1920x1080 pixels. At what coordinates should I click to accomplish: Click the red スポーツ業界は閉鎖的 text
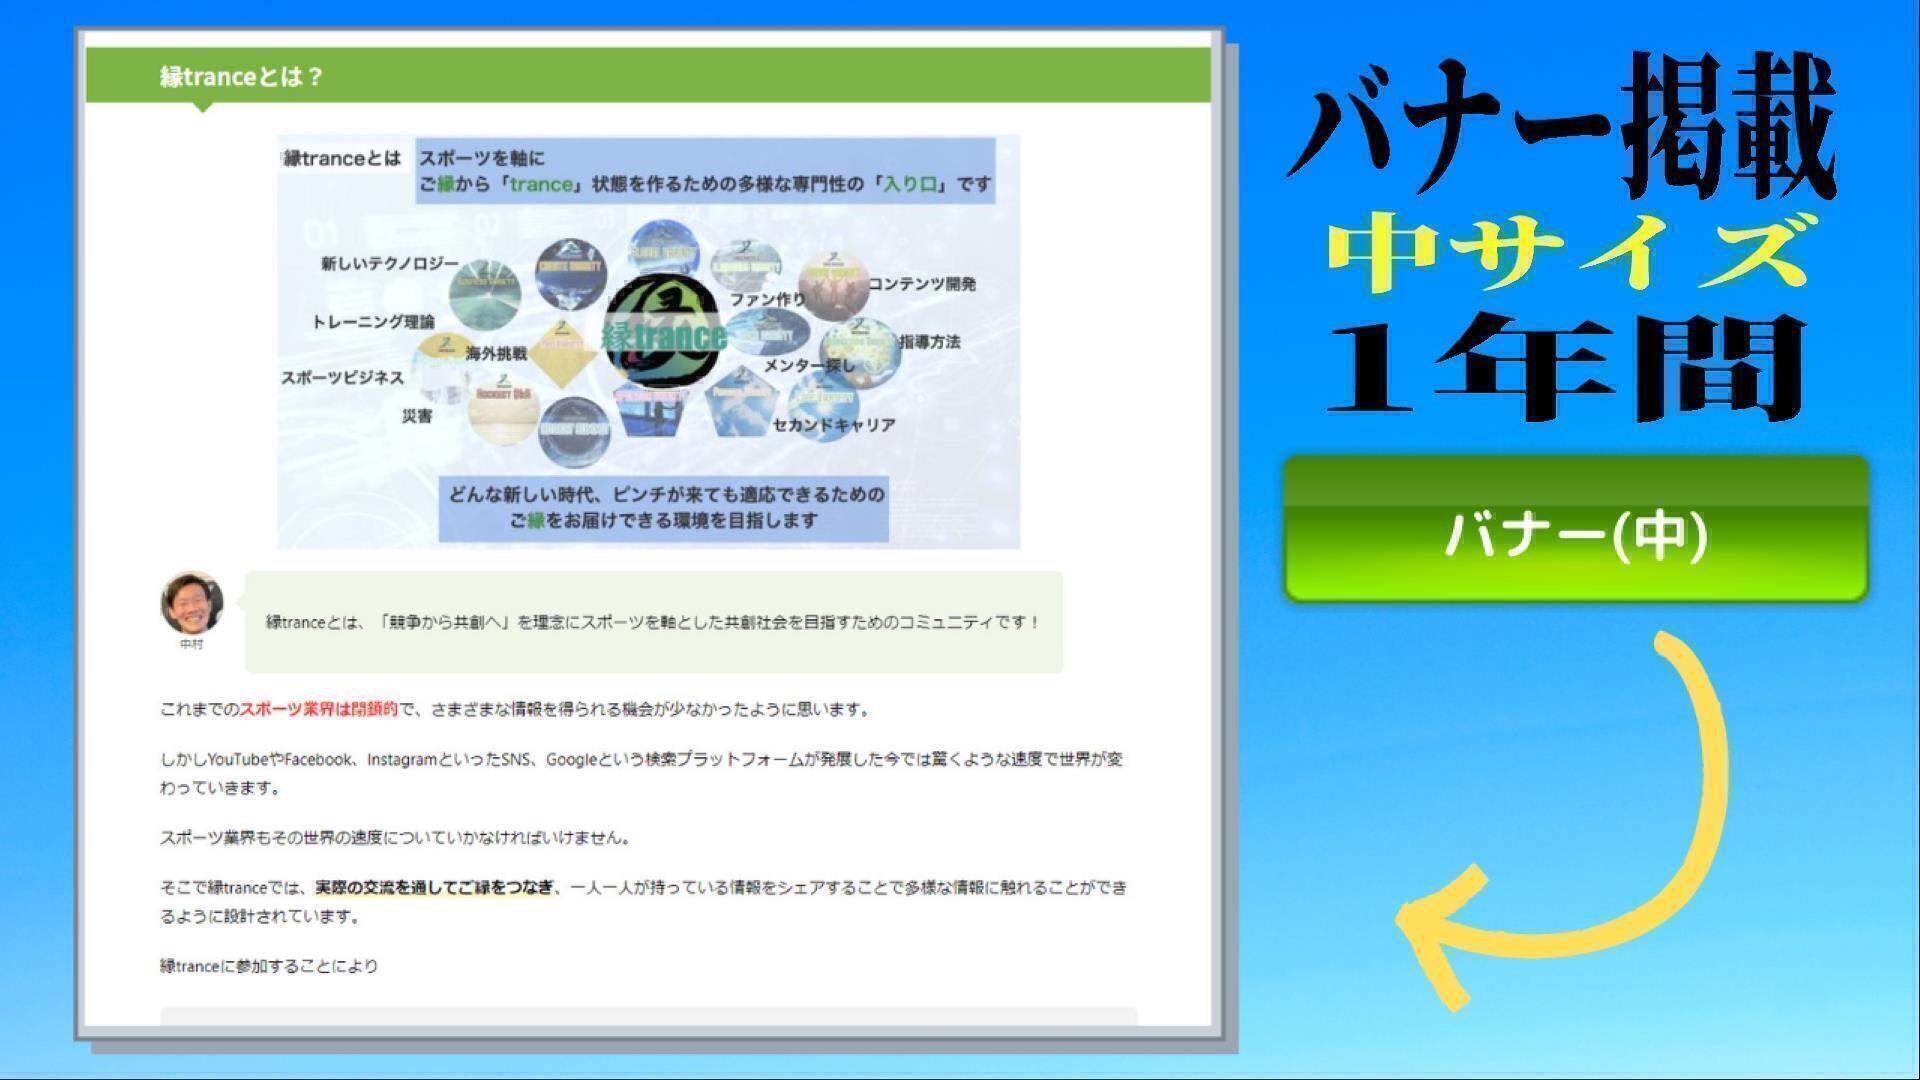pyautogui.click(x=318, y=709)
